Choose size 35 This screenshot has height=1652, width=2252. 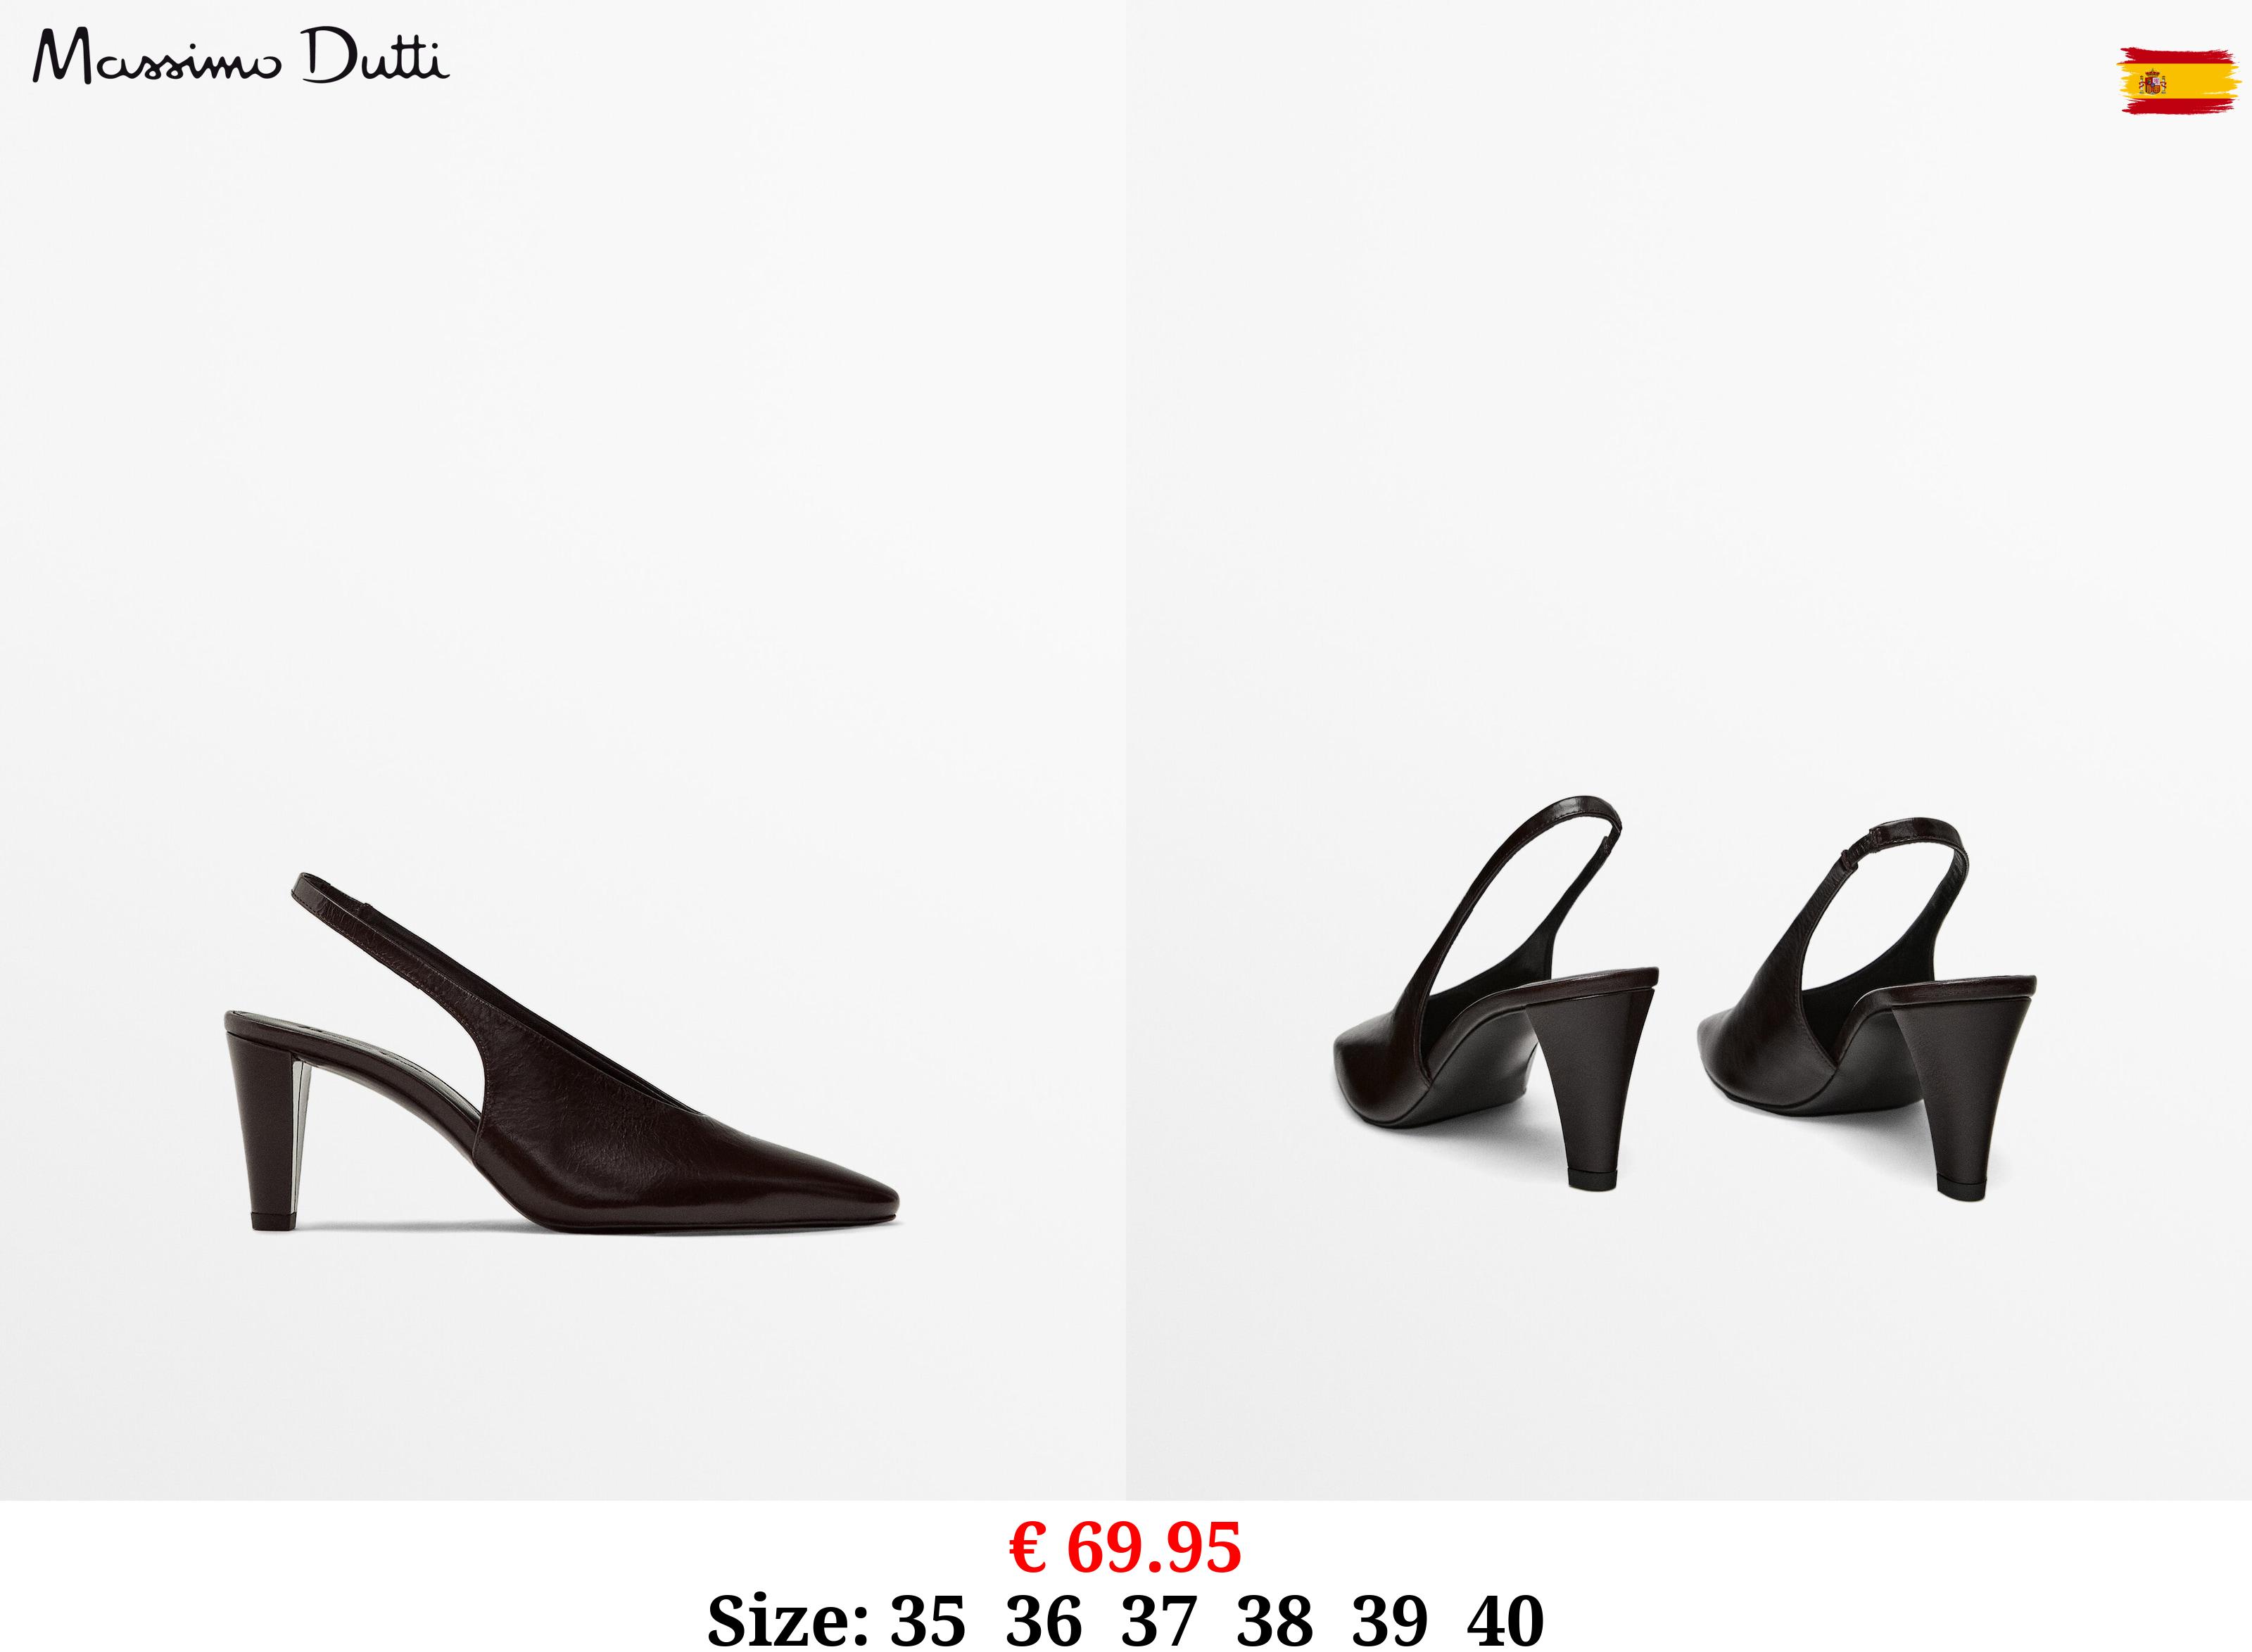coord(928,1619)
